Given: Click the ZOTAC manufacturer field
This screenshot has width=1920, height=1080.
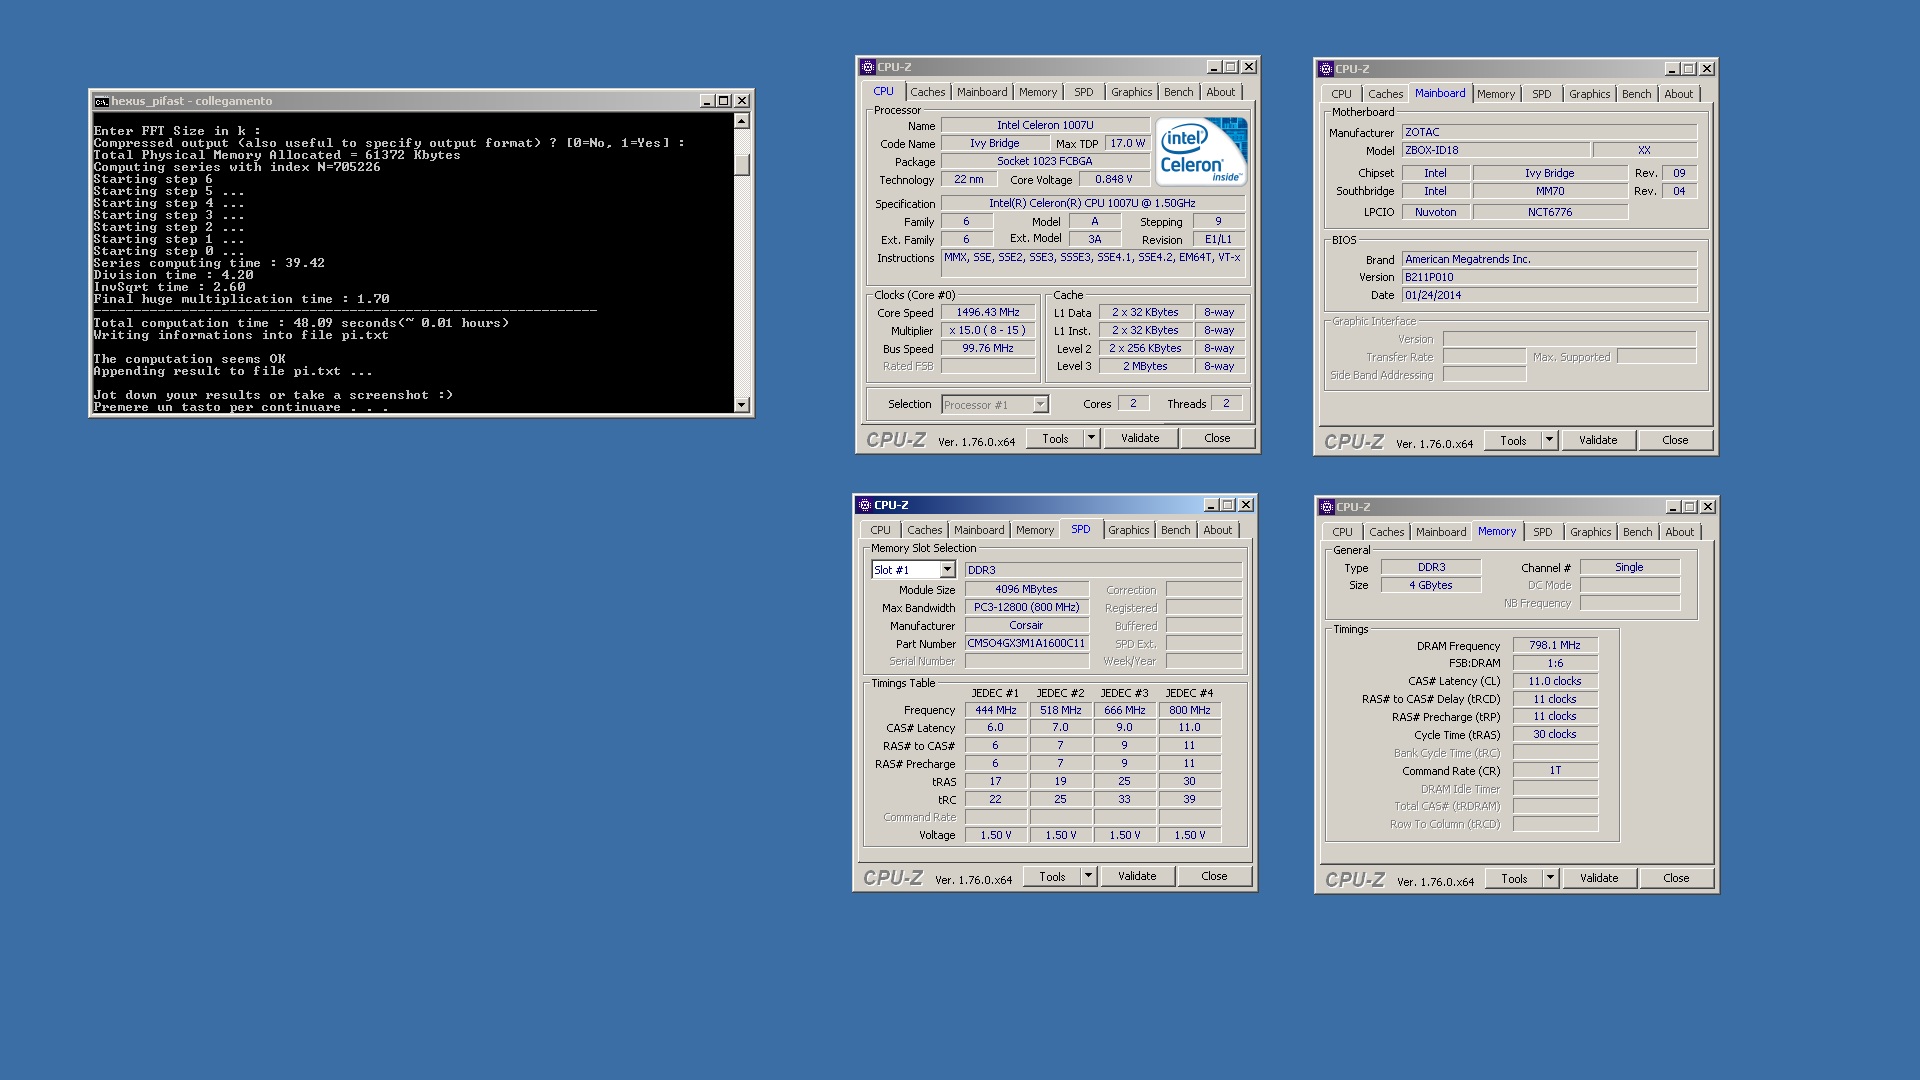Looking at the screenshot, I should (x=1549, y=132).
